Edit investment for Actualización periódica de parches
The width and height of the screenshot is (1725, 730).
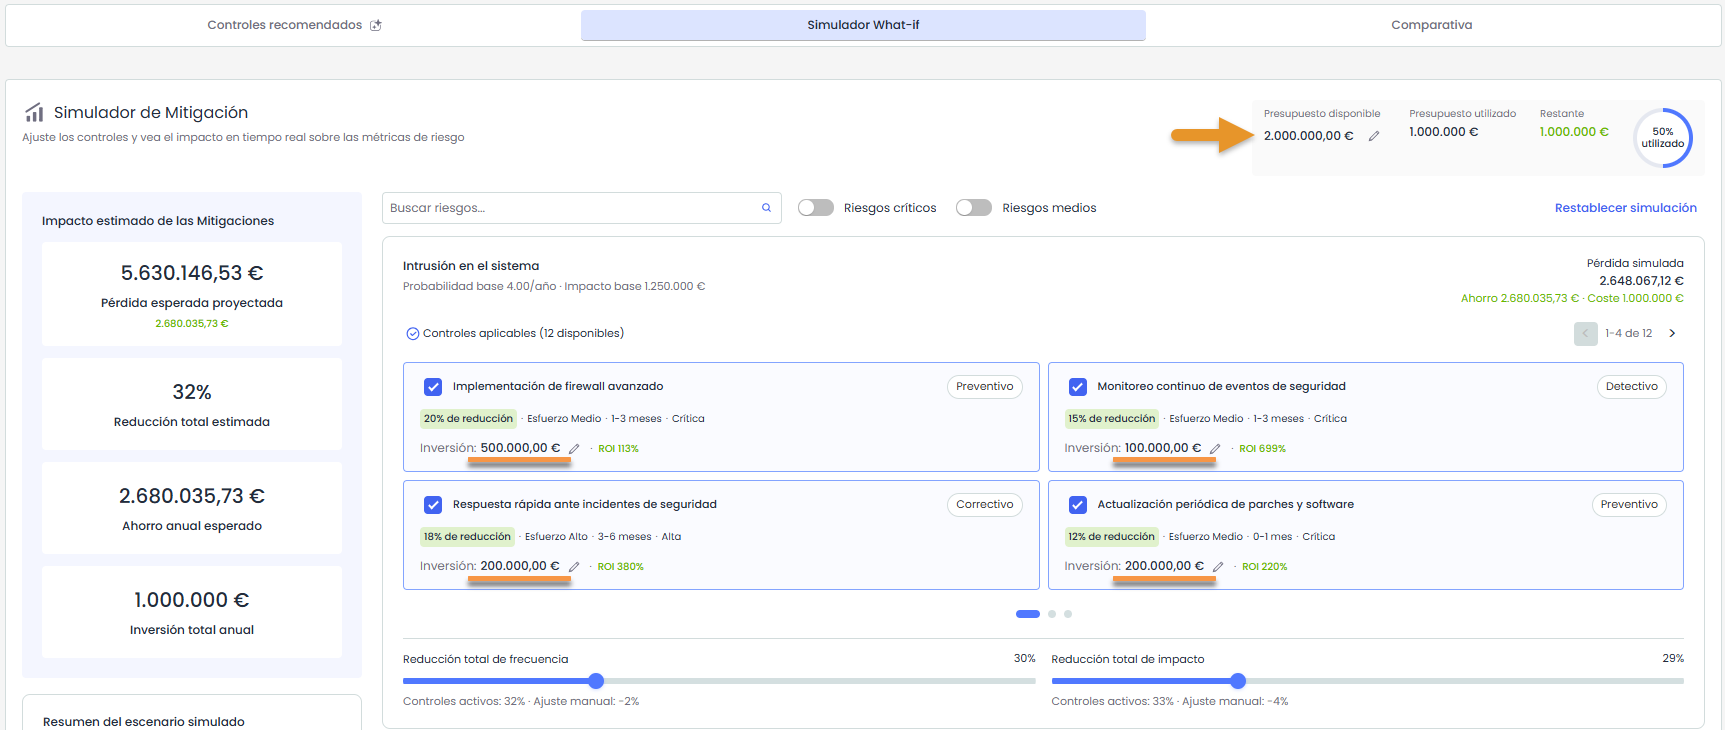pyautogui.click(x=1218, y=567)
